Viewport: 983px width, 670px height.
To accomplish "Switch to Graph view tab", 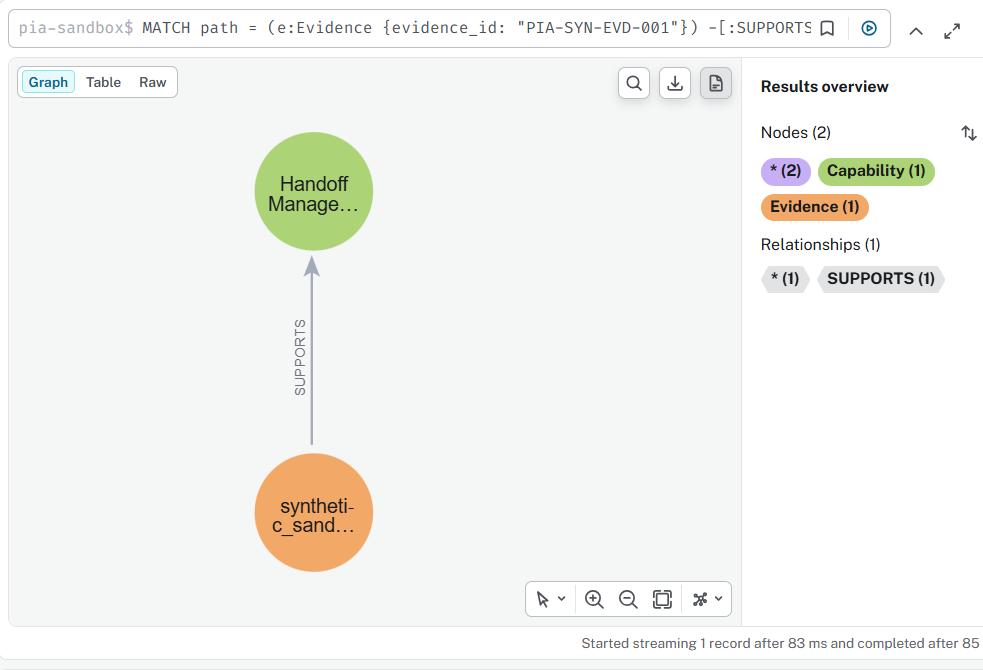I will point(48,82).
